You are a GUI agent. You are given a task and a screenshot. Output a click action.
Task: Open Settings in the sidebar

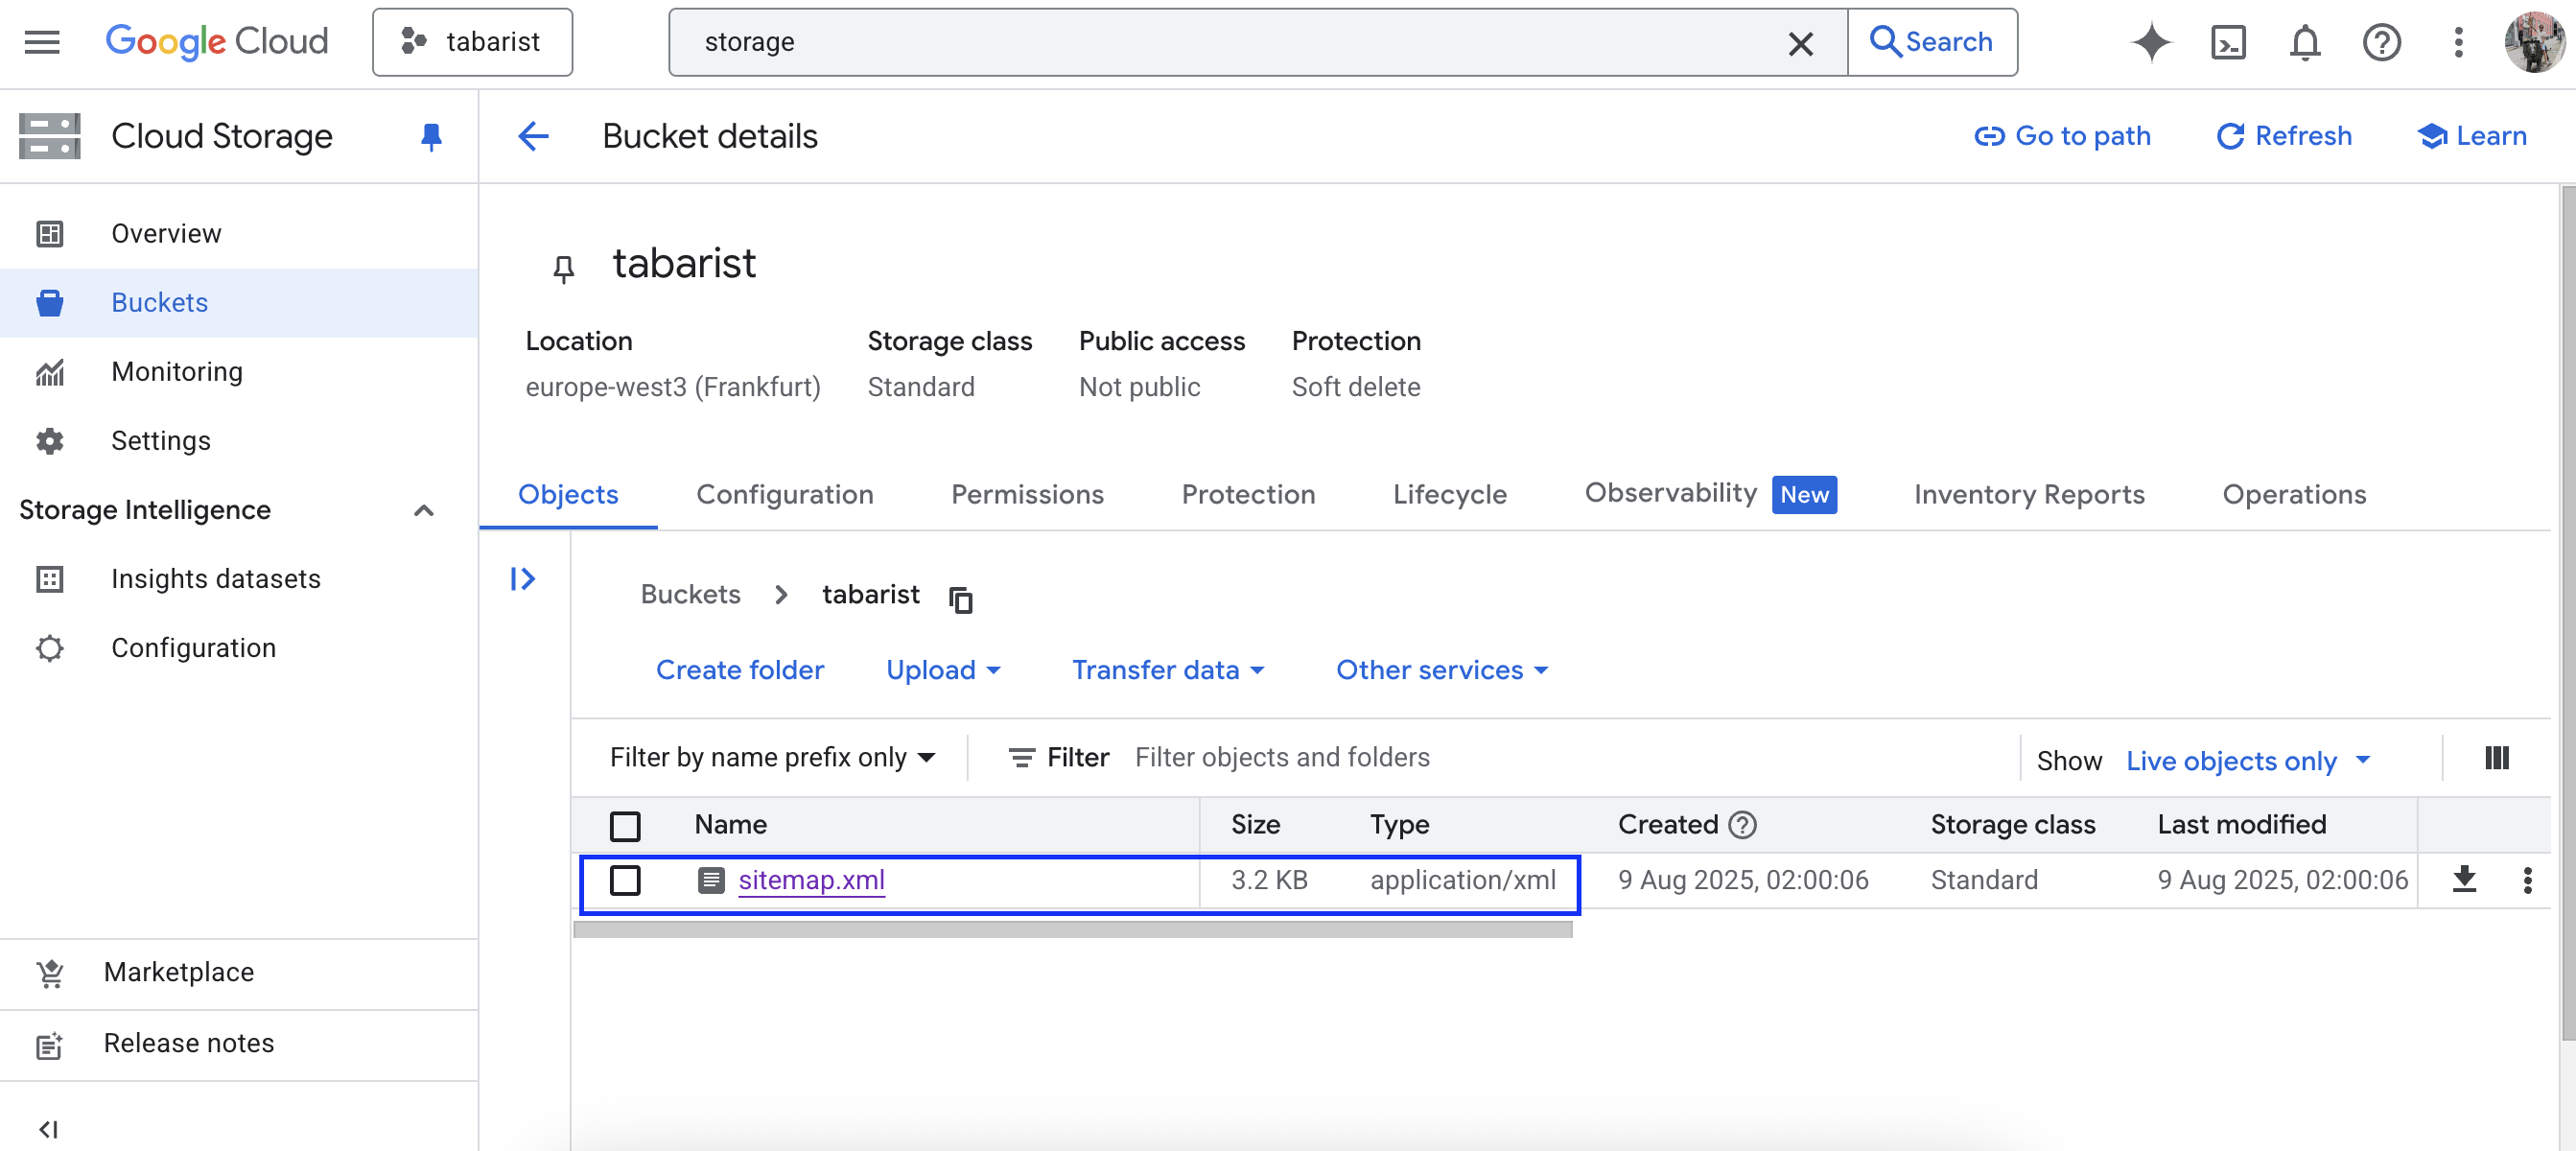[x=239, y=441]
